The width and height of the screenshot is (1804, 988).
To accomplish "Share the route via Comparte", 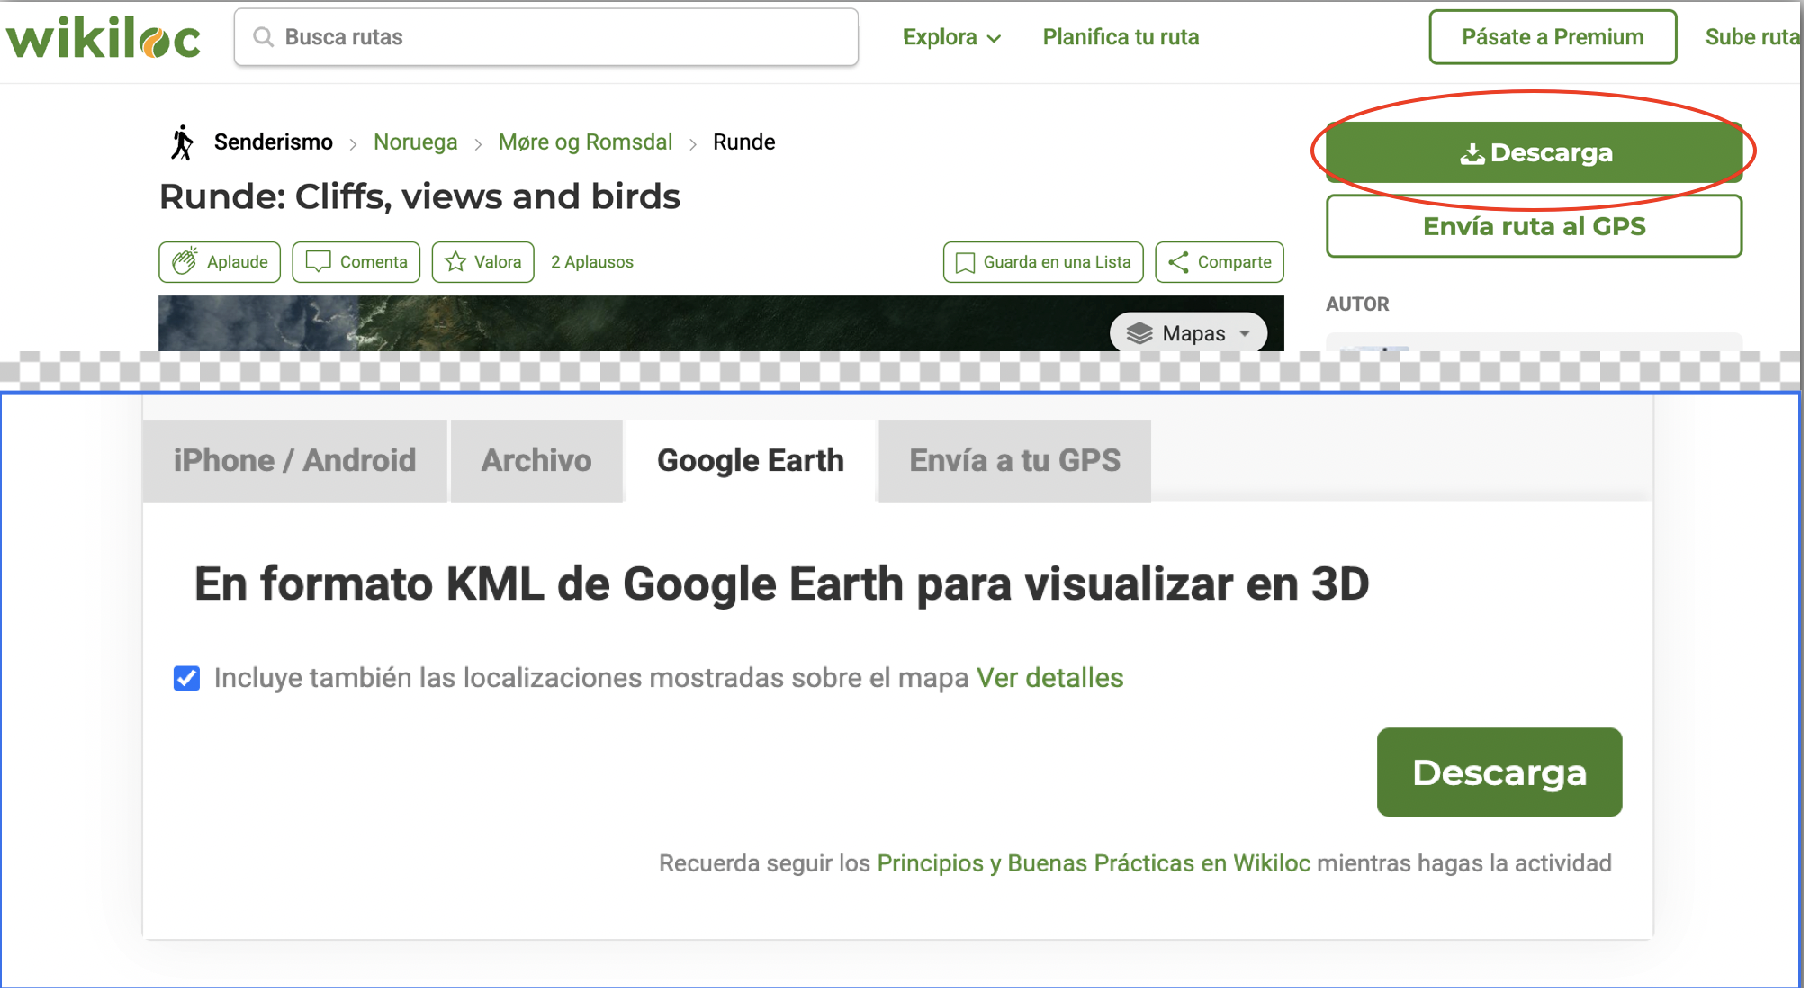I will [1219, 262].
